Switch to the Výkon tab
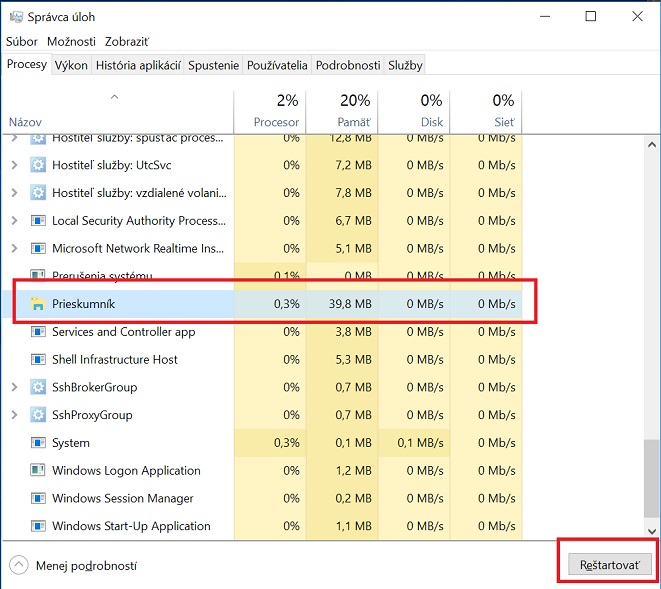This screenshot has width=661, height=589. 71,65
